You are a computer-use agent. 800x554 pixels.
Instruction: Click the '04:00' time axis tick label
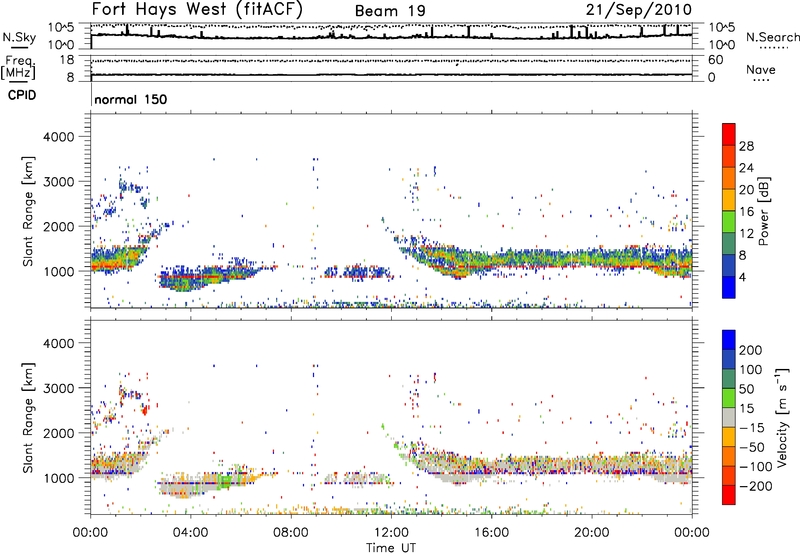[190, 533]
